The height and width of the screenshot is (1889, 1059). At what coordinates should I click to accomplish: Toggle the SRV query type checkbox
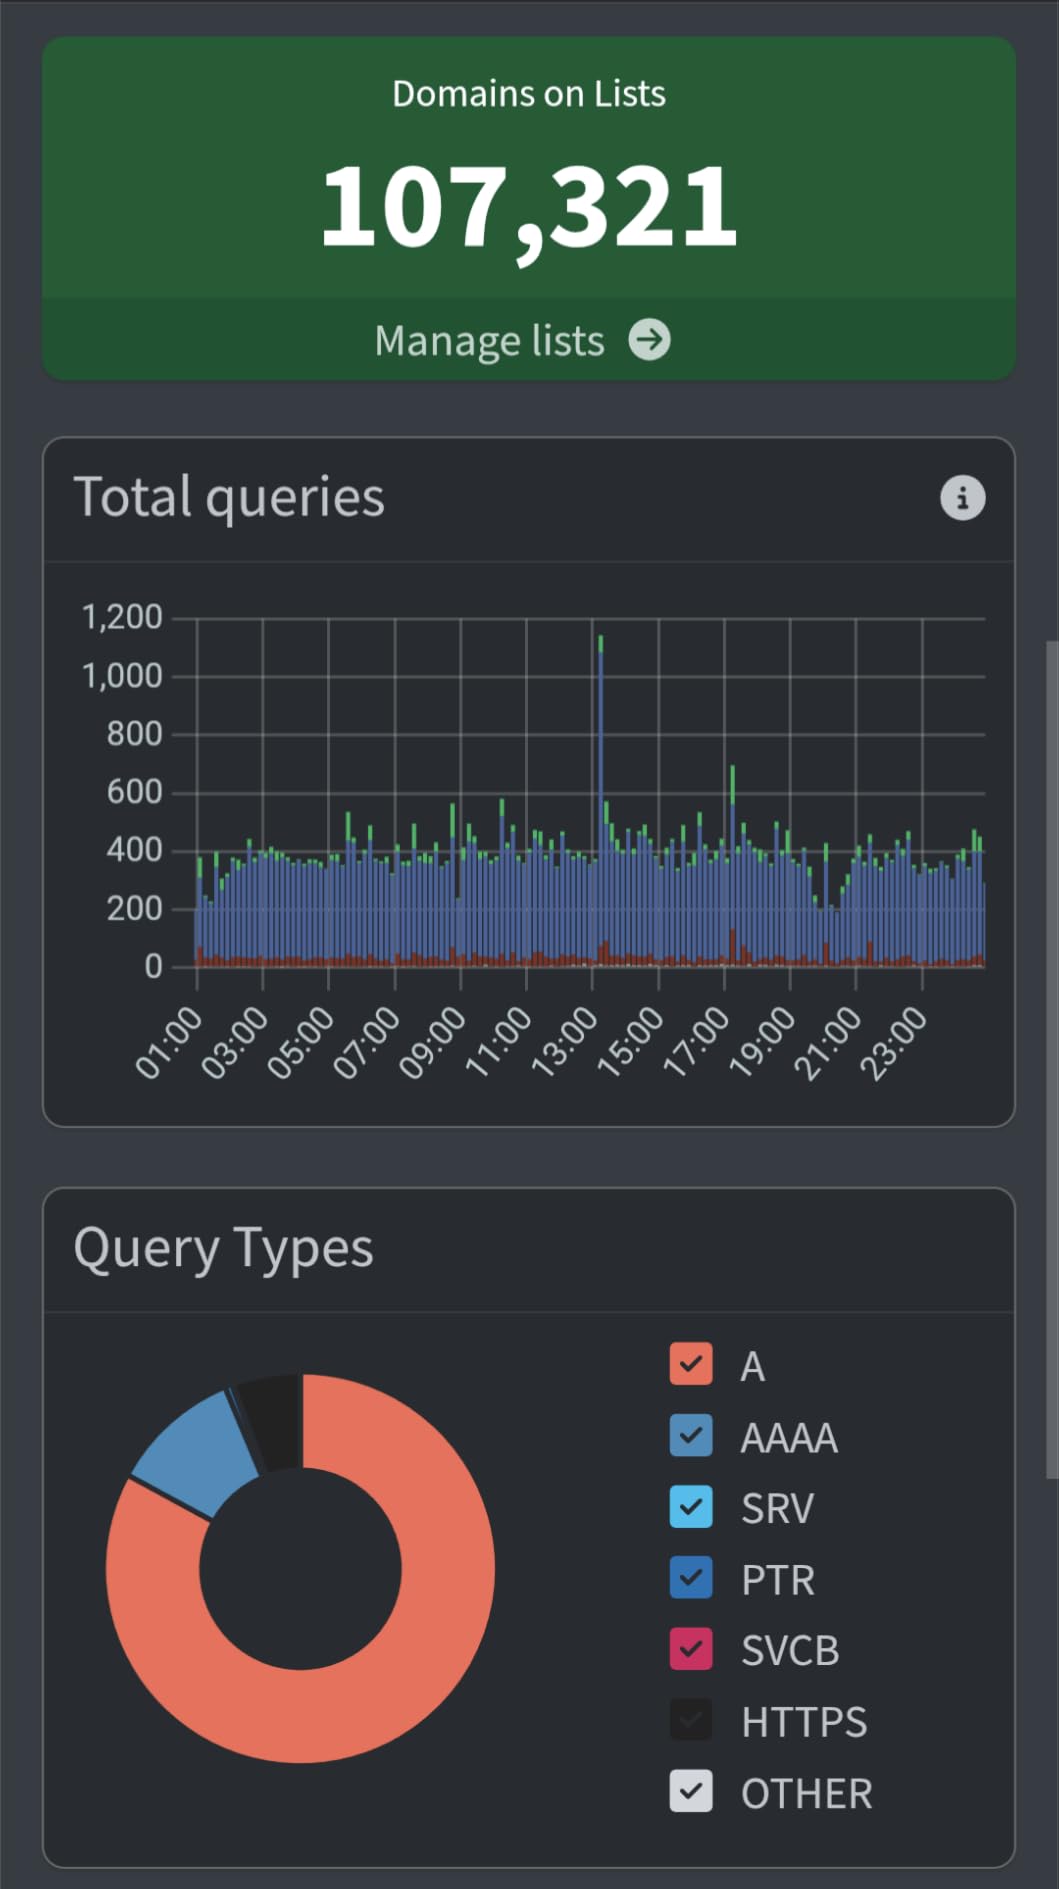click(x=691, y=1507)
